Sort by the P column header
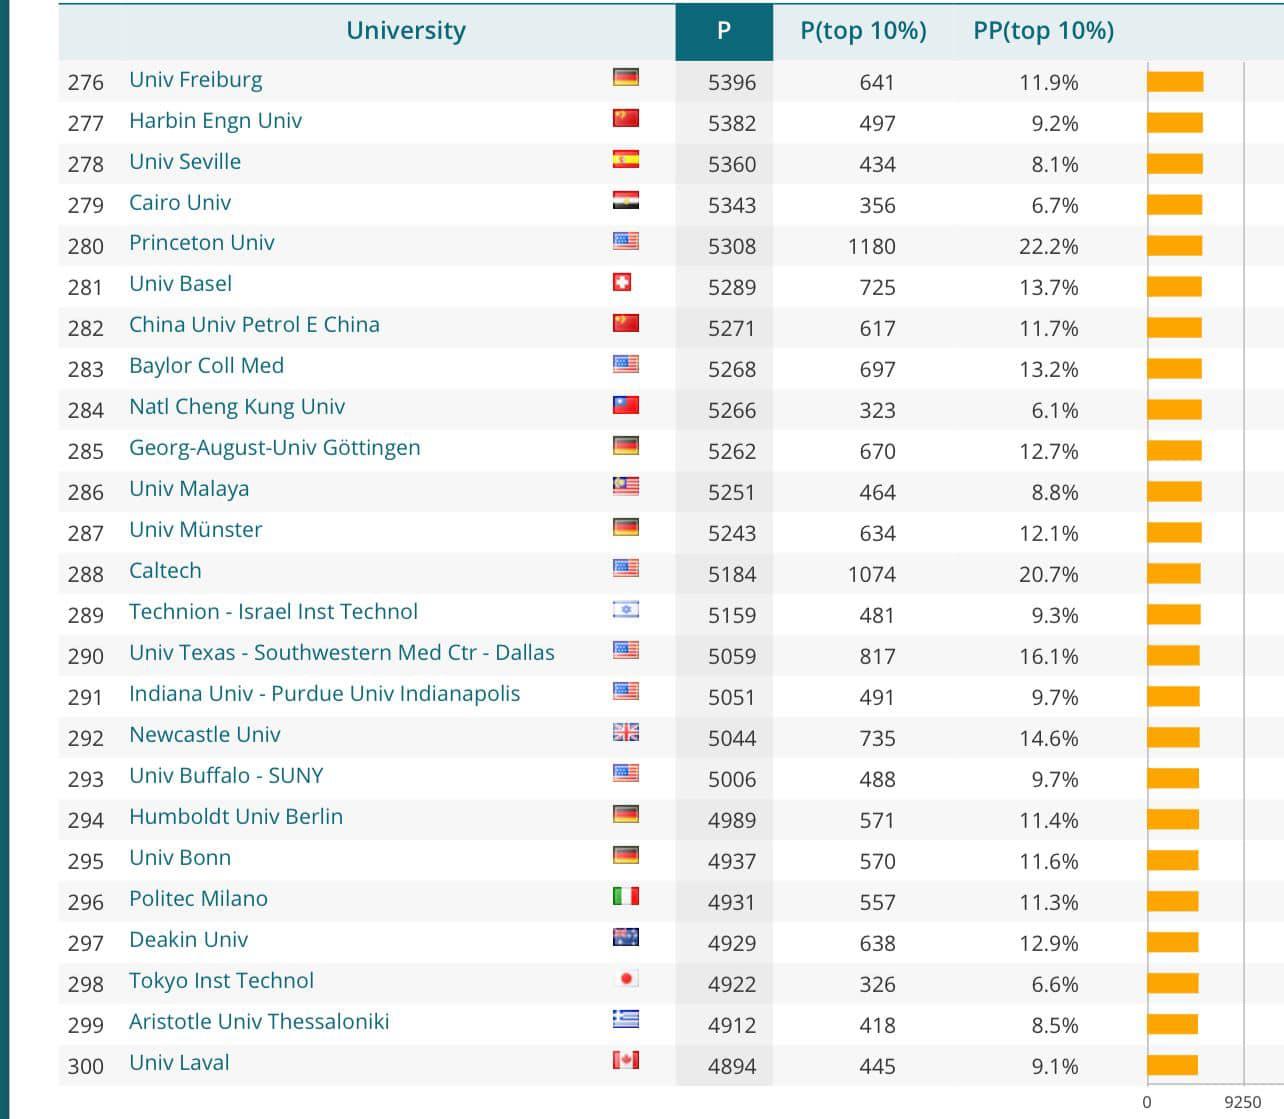The width and height of the screenshot is (1284, 1119). pos(724,31)
